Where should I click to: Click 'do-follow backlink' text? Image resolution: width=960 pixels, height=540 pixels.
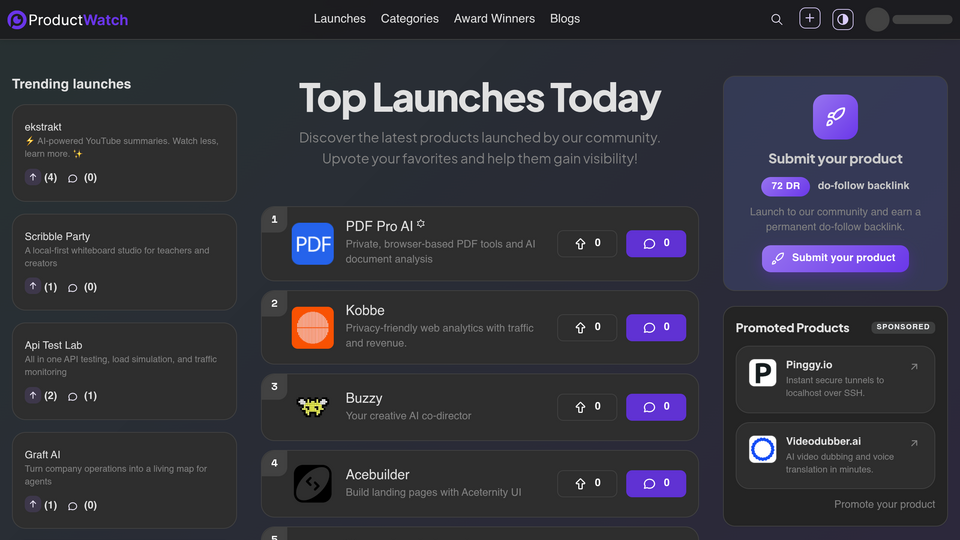863,186
